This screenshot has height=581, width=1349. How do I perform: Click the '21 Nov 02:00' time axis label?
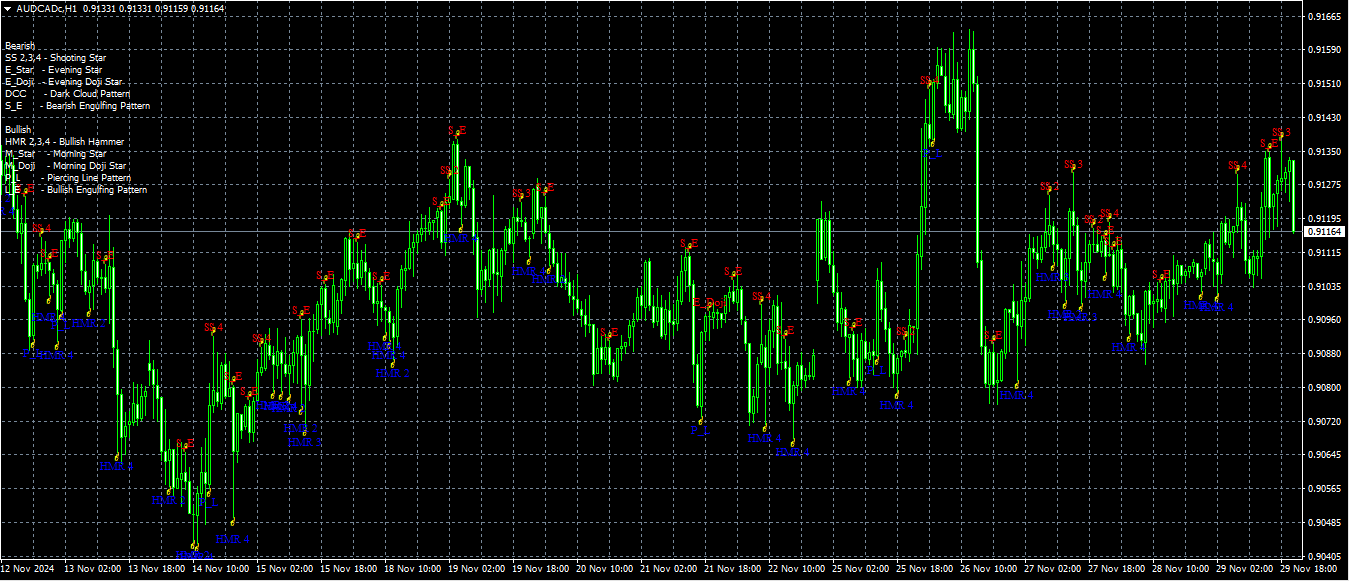tap(669, 569)
